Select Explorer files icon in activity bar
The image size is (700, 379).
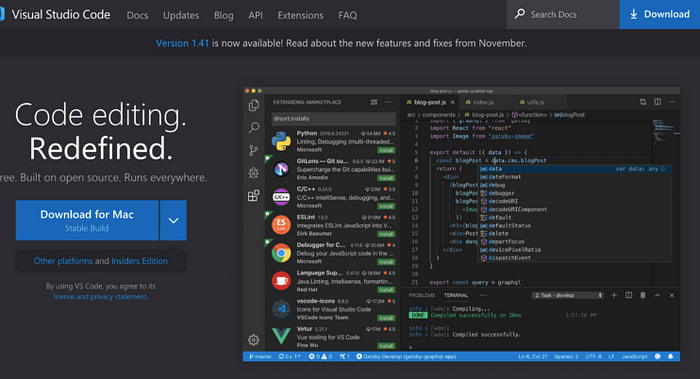tap(254, 105)
